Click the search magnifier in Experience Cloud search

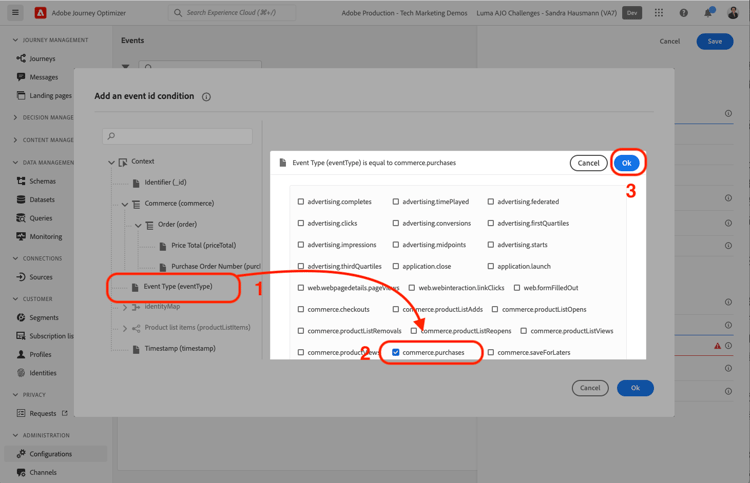177,13
